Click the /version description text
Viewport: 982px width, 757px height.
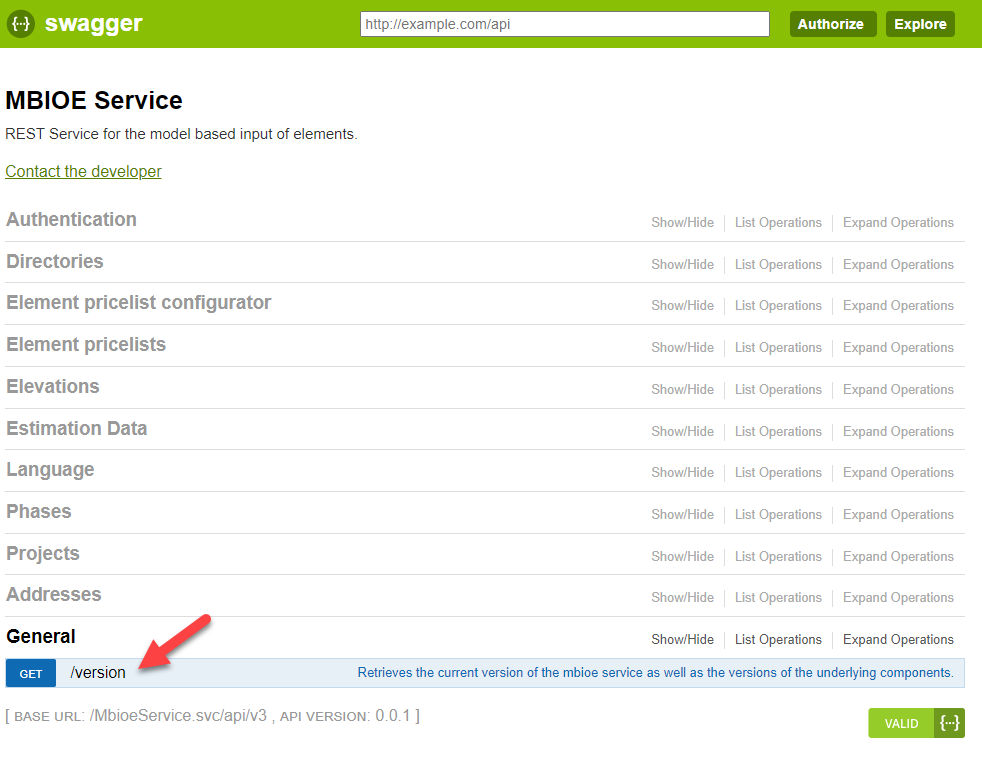(655, 672)
